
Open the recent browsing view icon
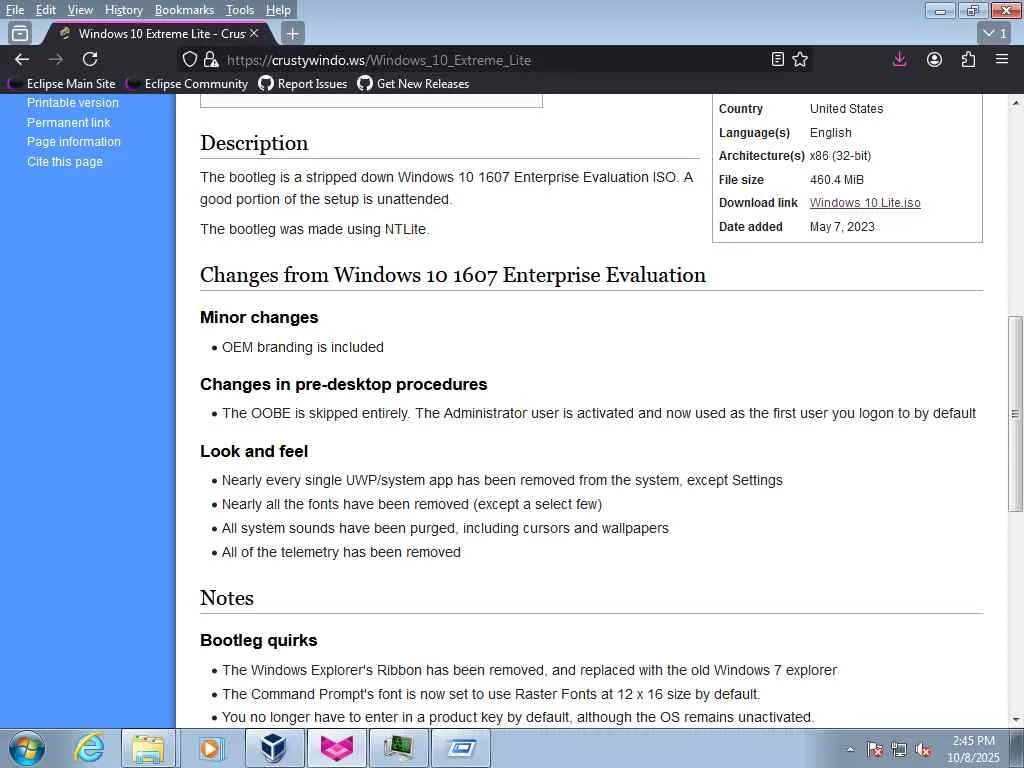pyautogui.click(x=20, y=33)
